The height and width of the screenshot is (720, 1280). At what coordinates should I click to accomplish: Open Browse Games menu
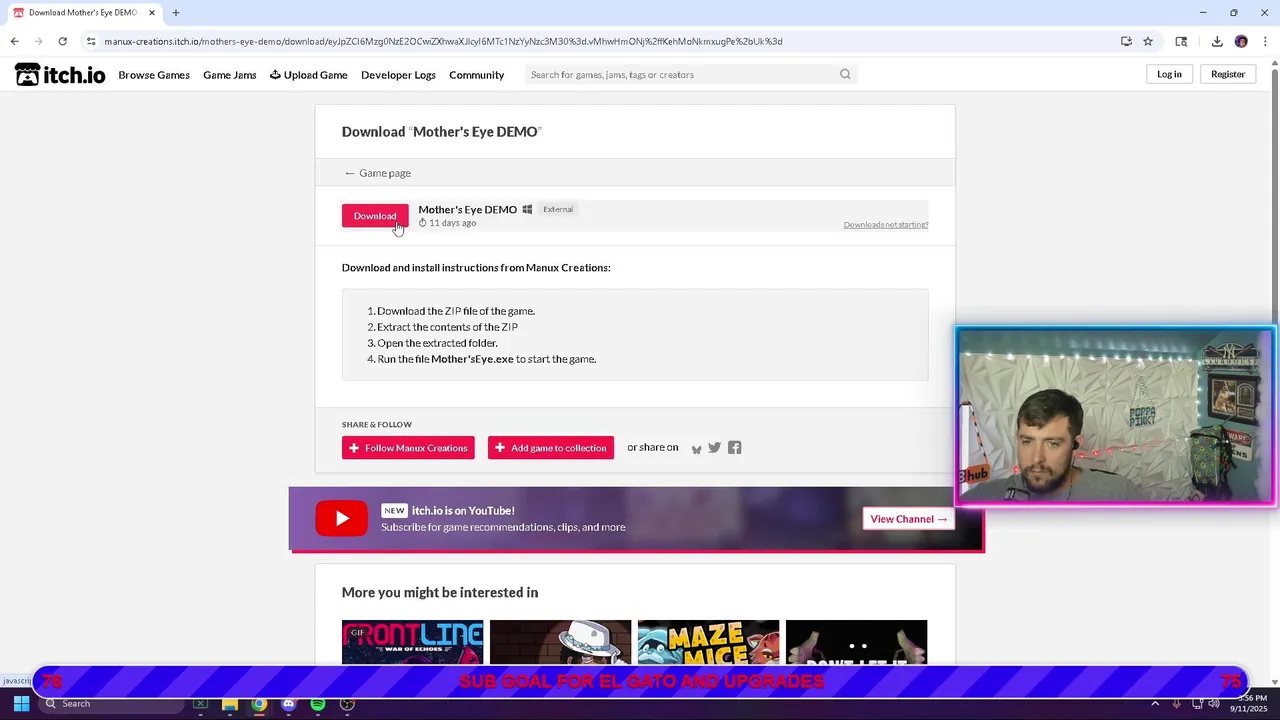pyautogui.click(x=154, y=75)
